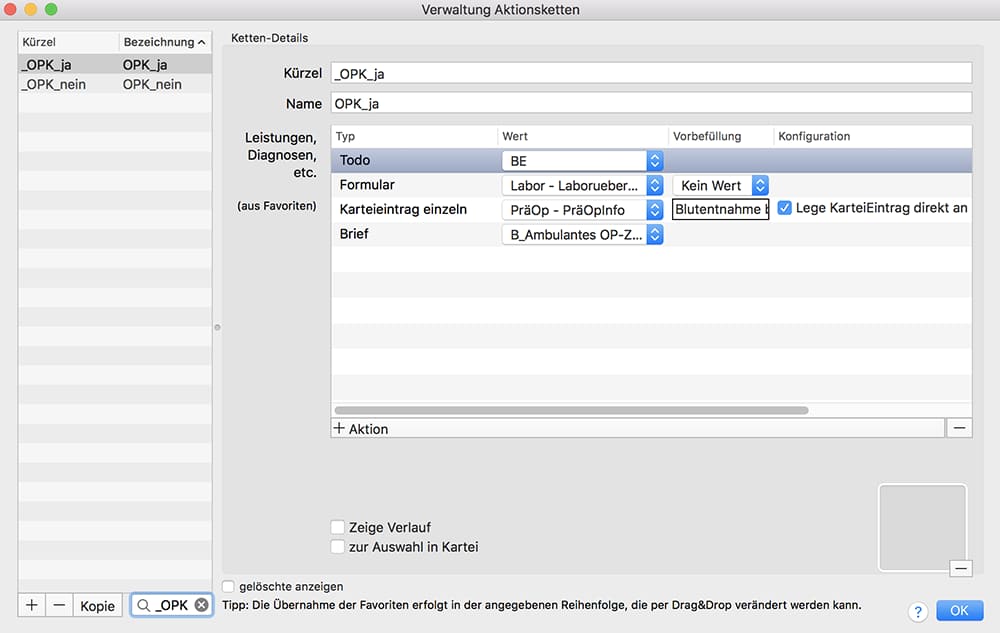Uncheck Lege KarteiEintrag direkt an
Screen dimensions: 1000x633
click(784, 208)
